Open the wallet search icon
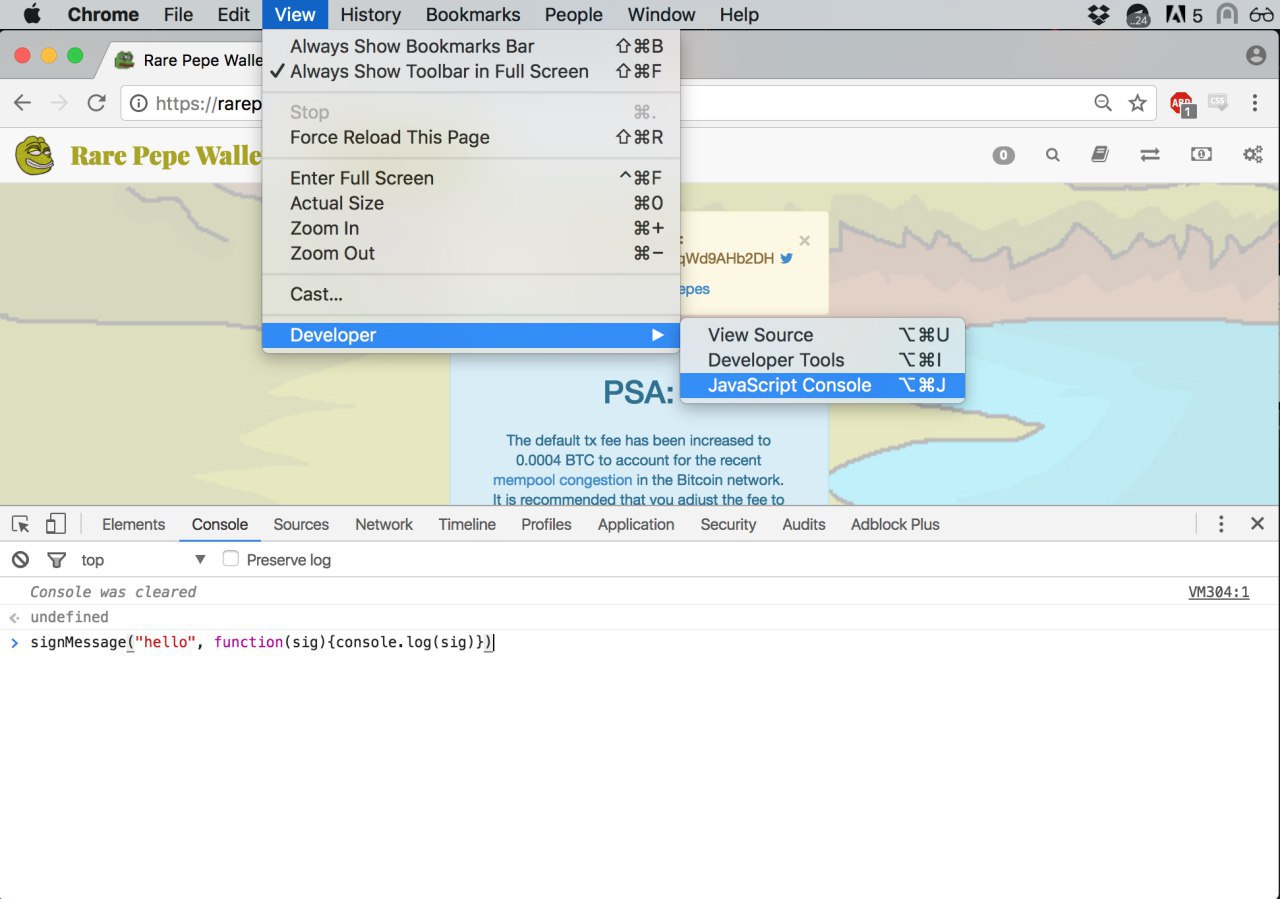The image size is (1280, 899). pos(1052,155)
